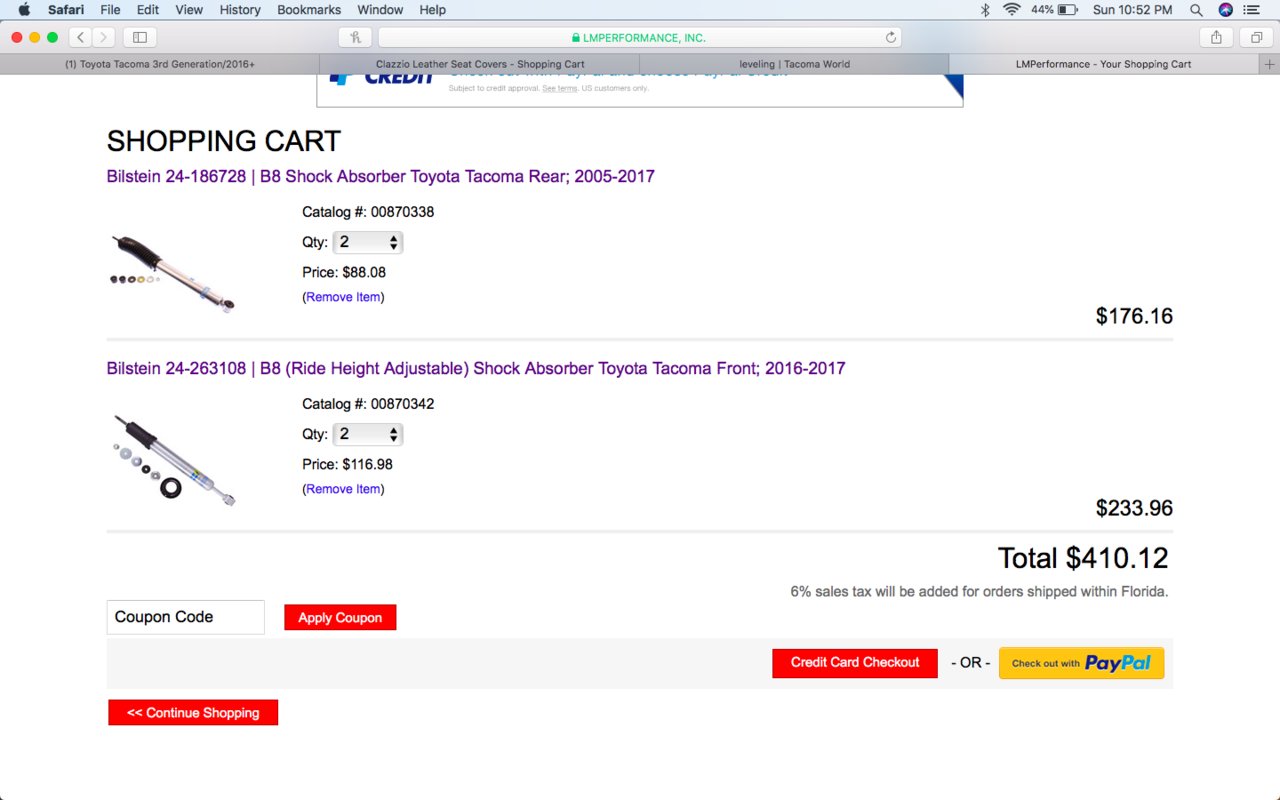
Task: Click the front shock absorber thumbnail
Action: (x=174, y=460)
